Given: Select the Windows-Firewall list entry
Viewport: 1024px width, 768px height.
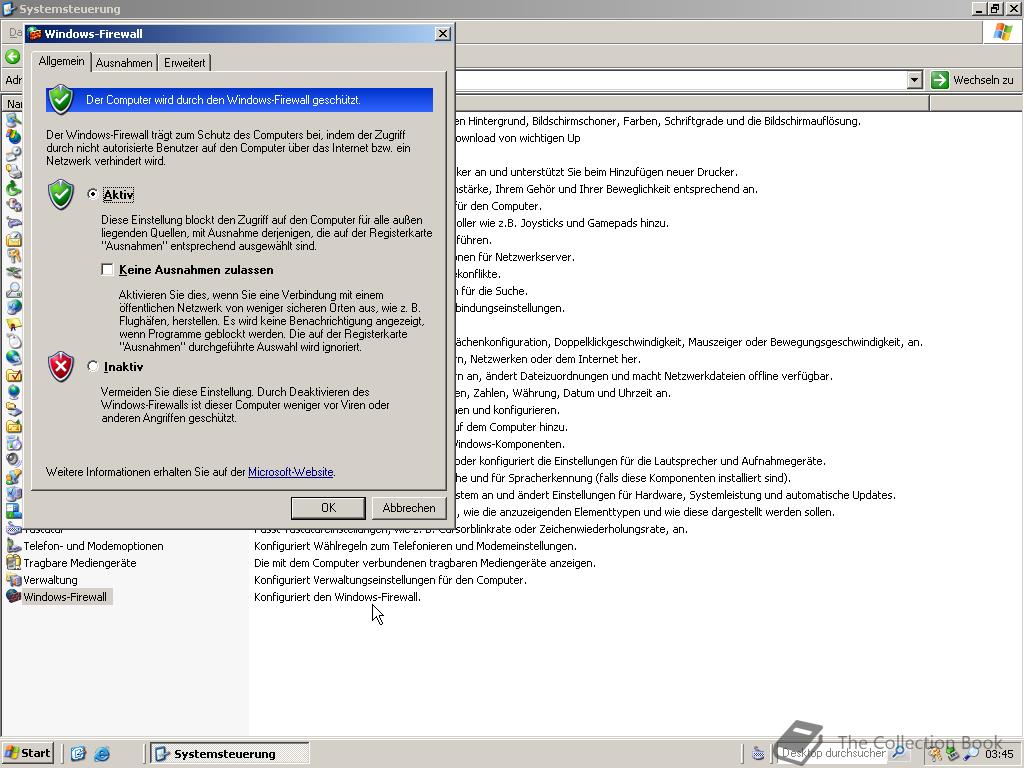Looking at the screenshot, I should point(65,596).
